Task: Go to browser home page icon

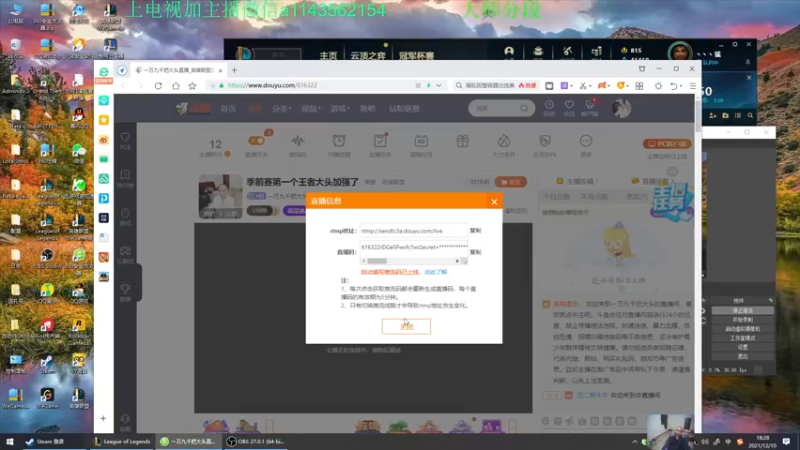Action: [x=176, y=86]
